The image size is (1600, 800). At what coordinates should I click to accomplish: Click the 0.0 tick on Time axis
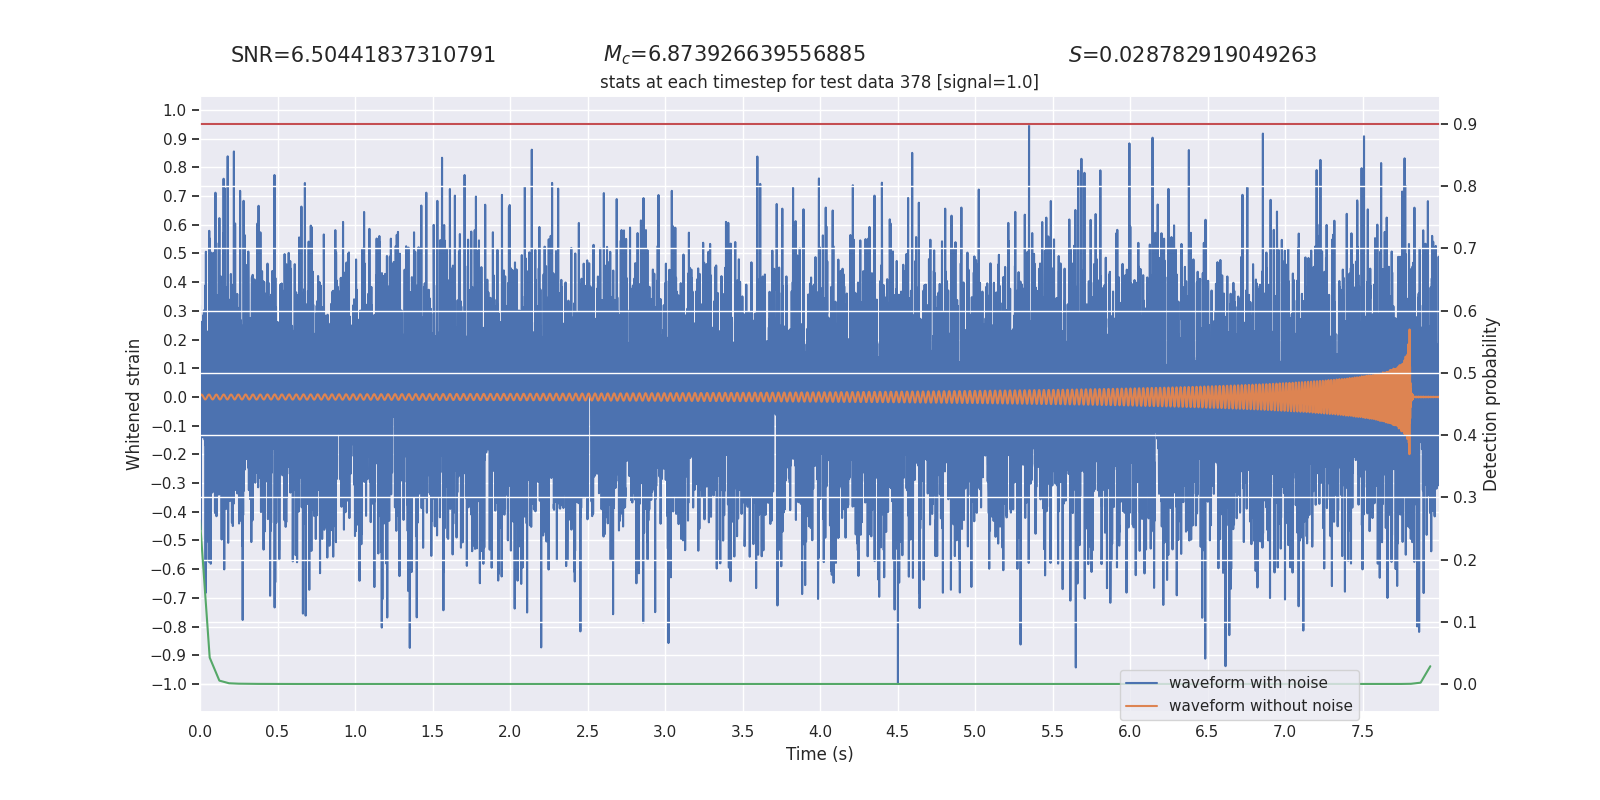[200, 731]
